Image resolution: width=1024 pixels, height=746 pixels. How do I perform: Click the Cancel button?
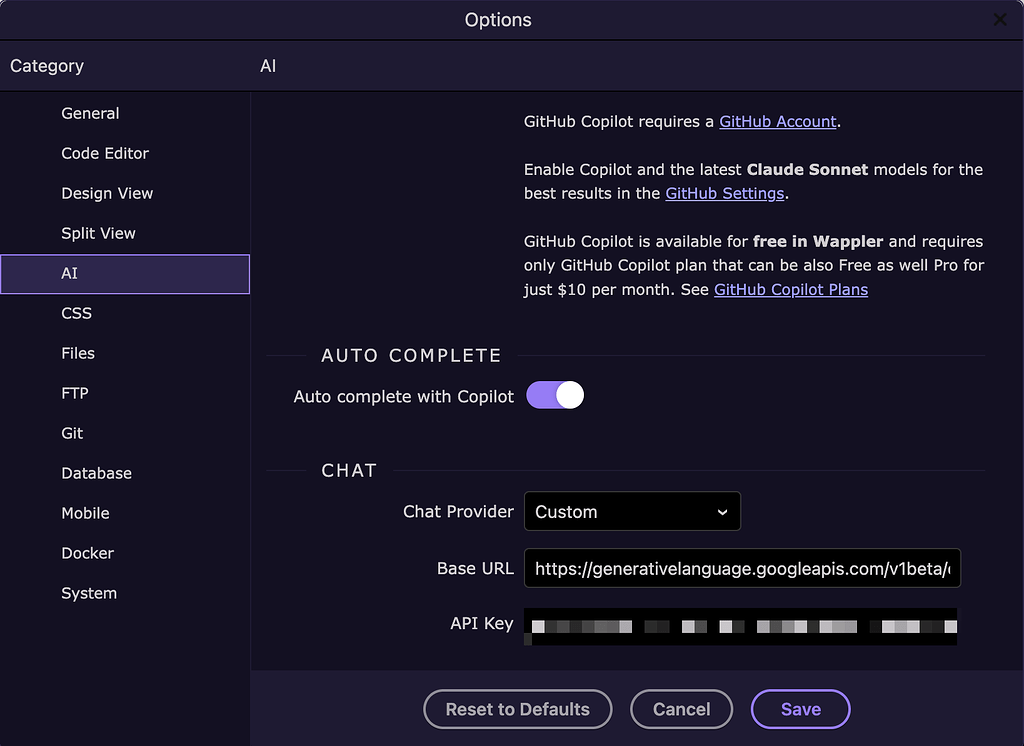click(681, 709)
